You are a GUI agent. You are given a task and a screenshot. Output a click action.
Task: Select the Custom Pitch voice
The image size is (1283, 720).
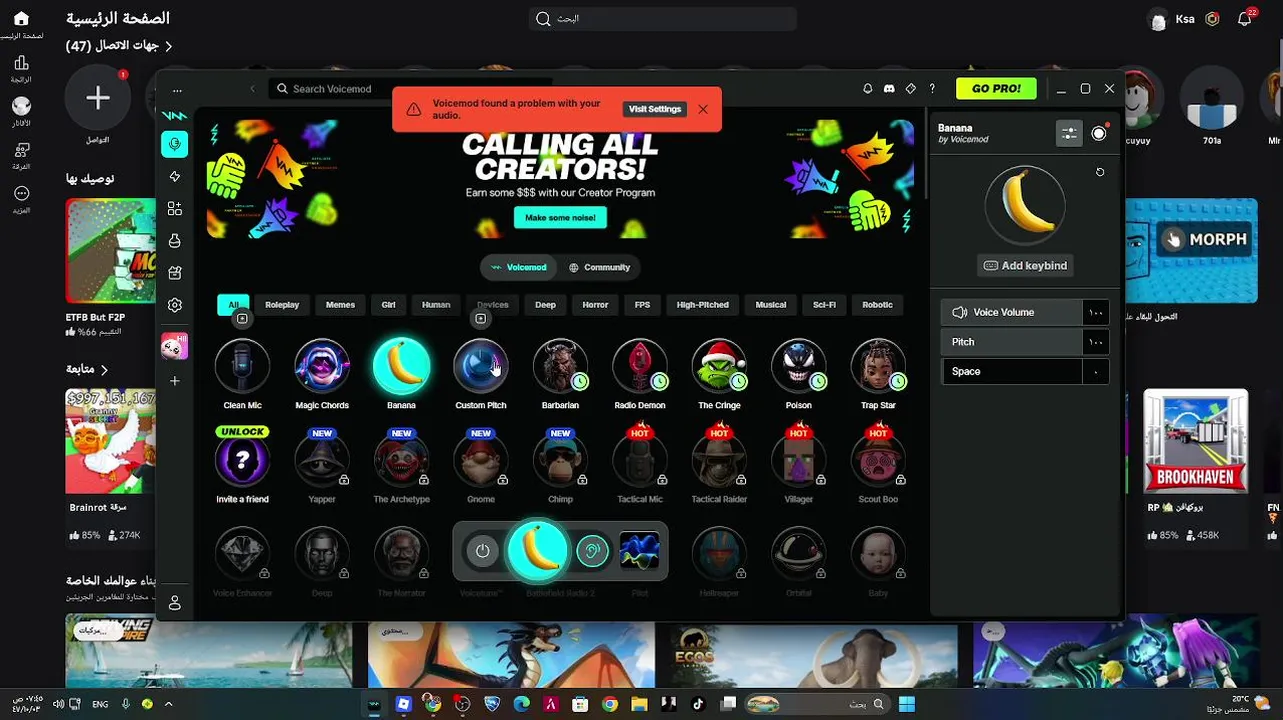481,366
